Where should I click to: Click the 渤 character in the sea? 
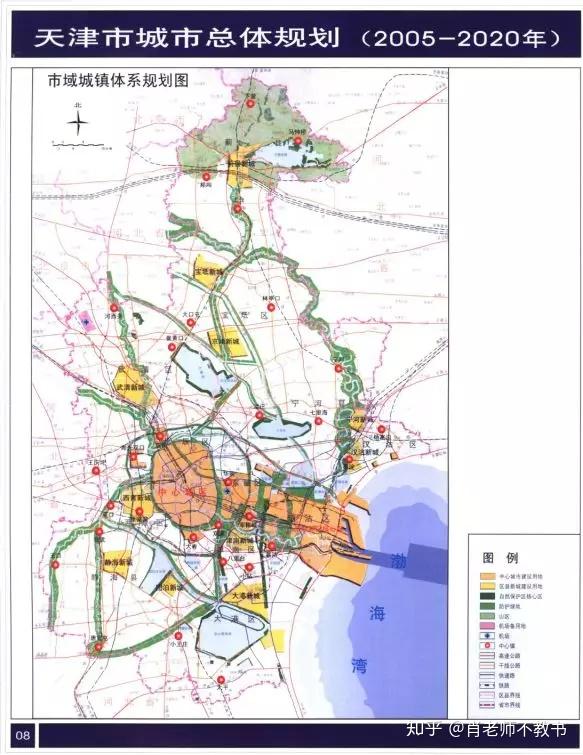click(398, 561)
